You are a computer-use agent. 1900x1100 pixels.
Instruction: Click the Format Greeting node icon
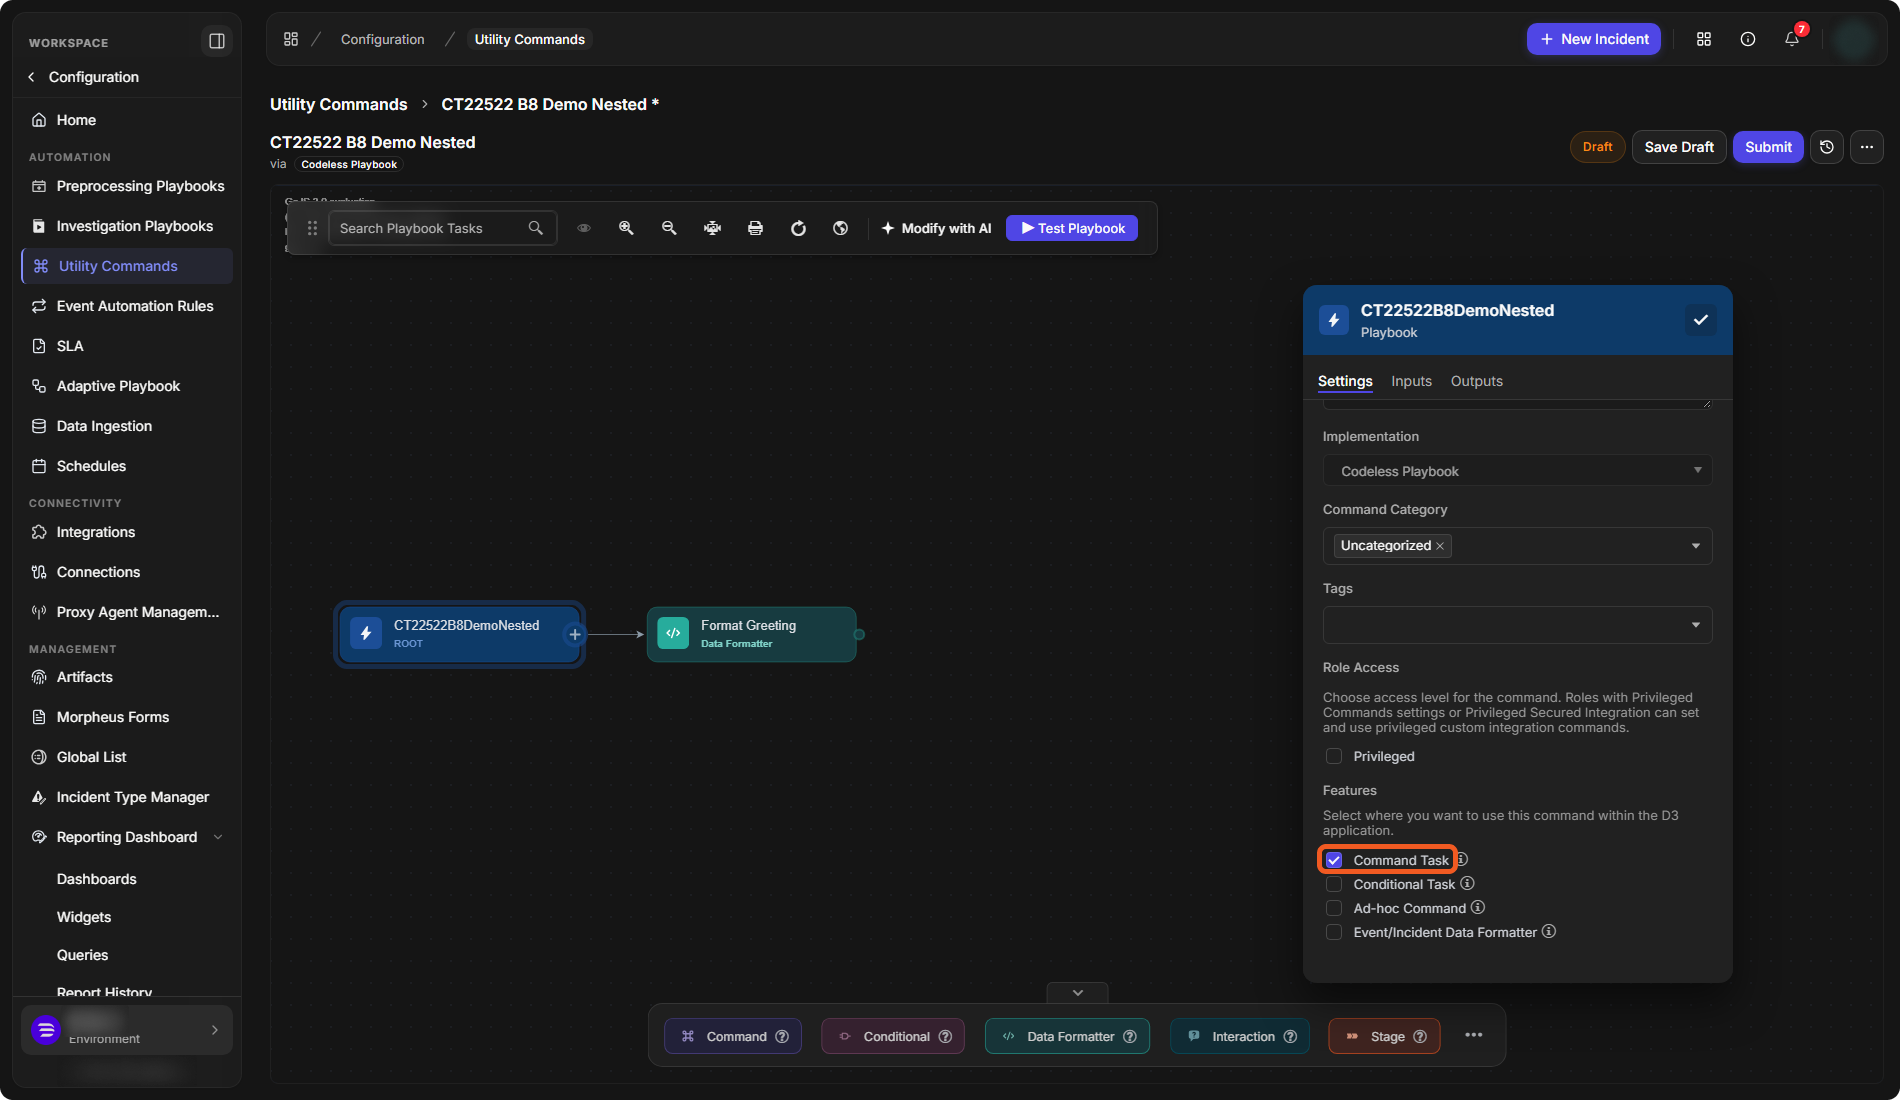(673, 633)
